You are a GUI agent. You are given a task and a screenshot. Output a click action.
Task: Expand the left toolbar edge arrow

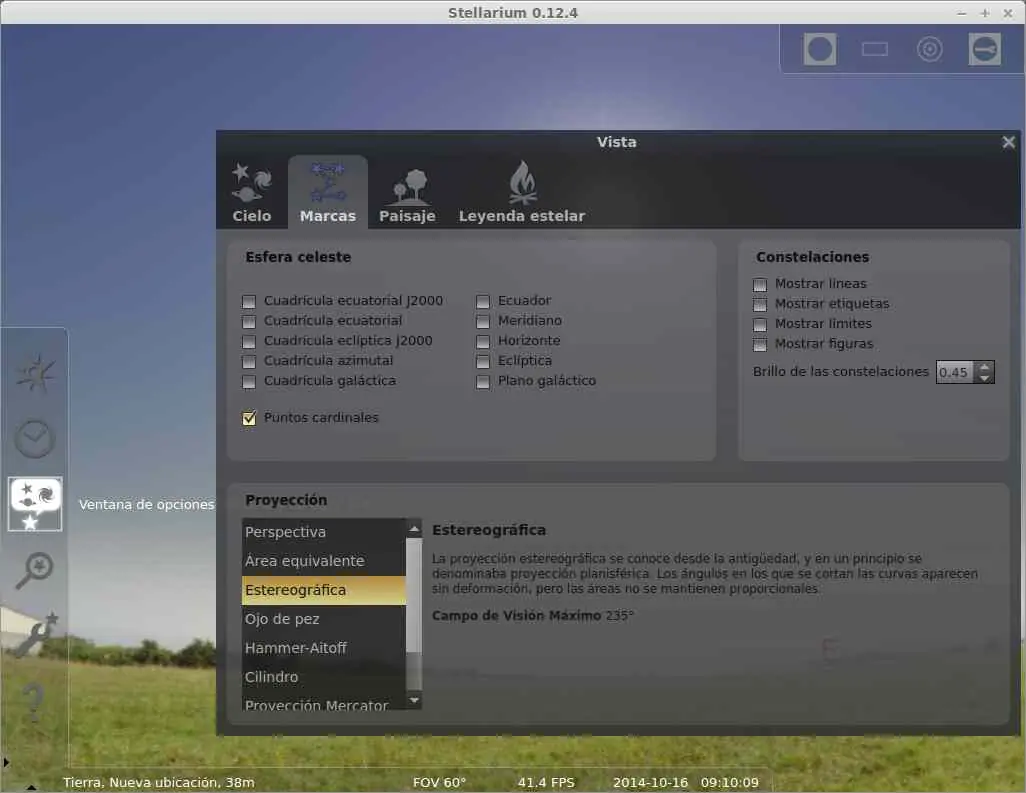coord(6,762)
